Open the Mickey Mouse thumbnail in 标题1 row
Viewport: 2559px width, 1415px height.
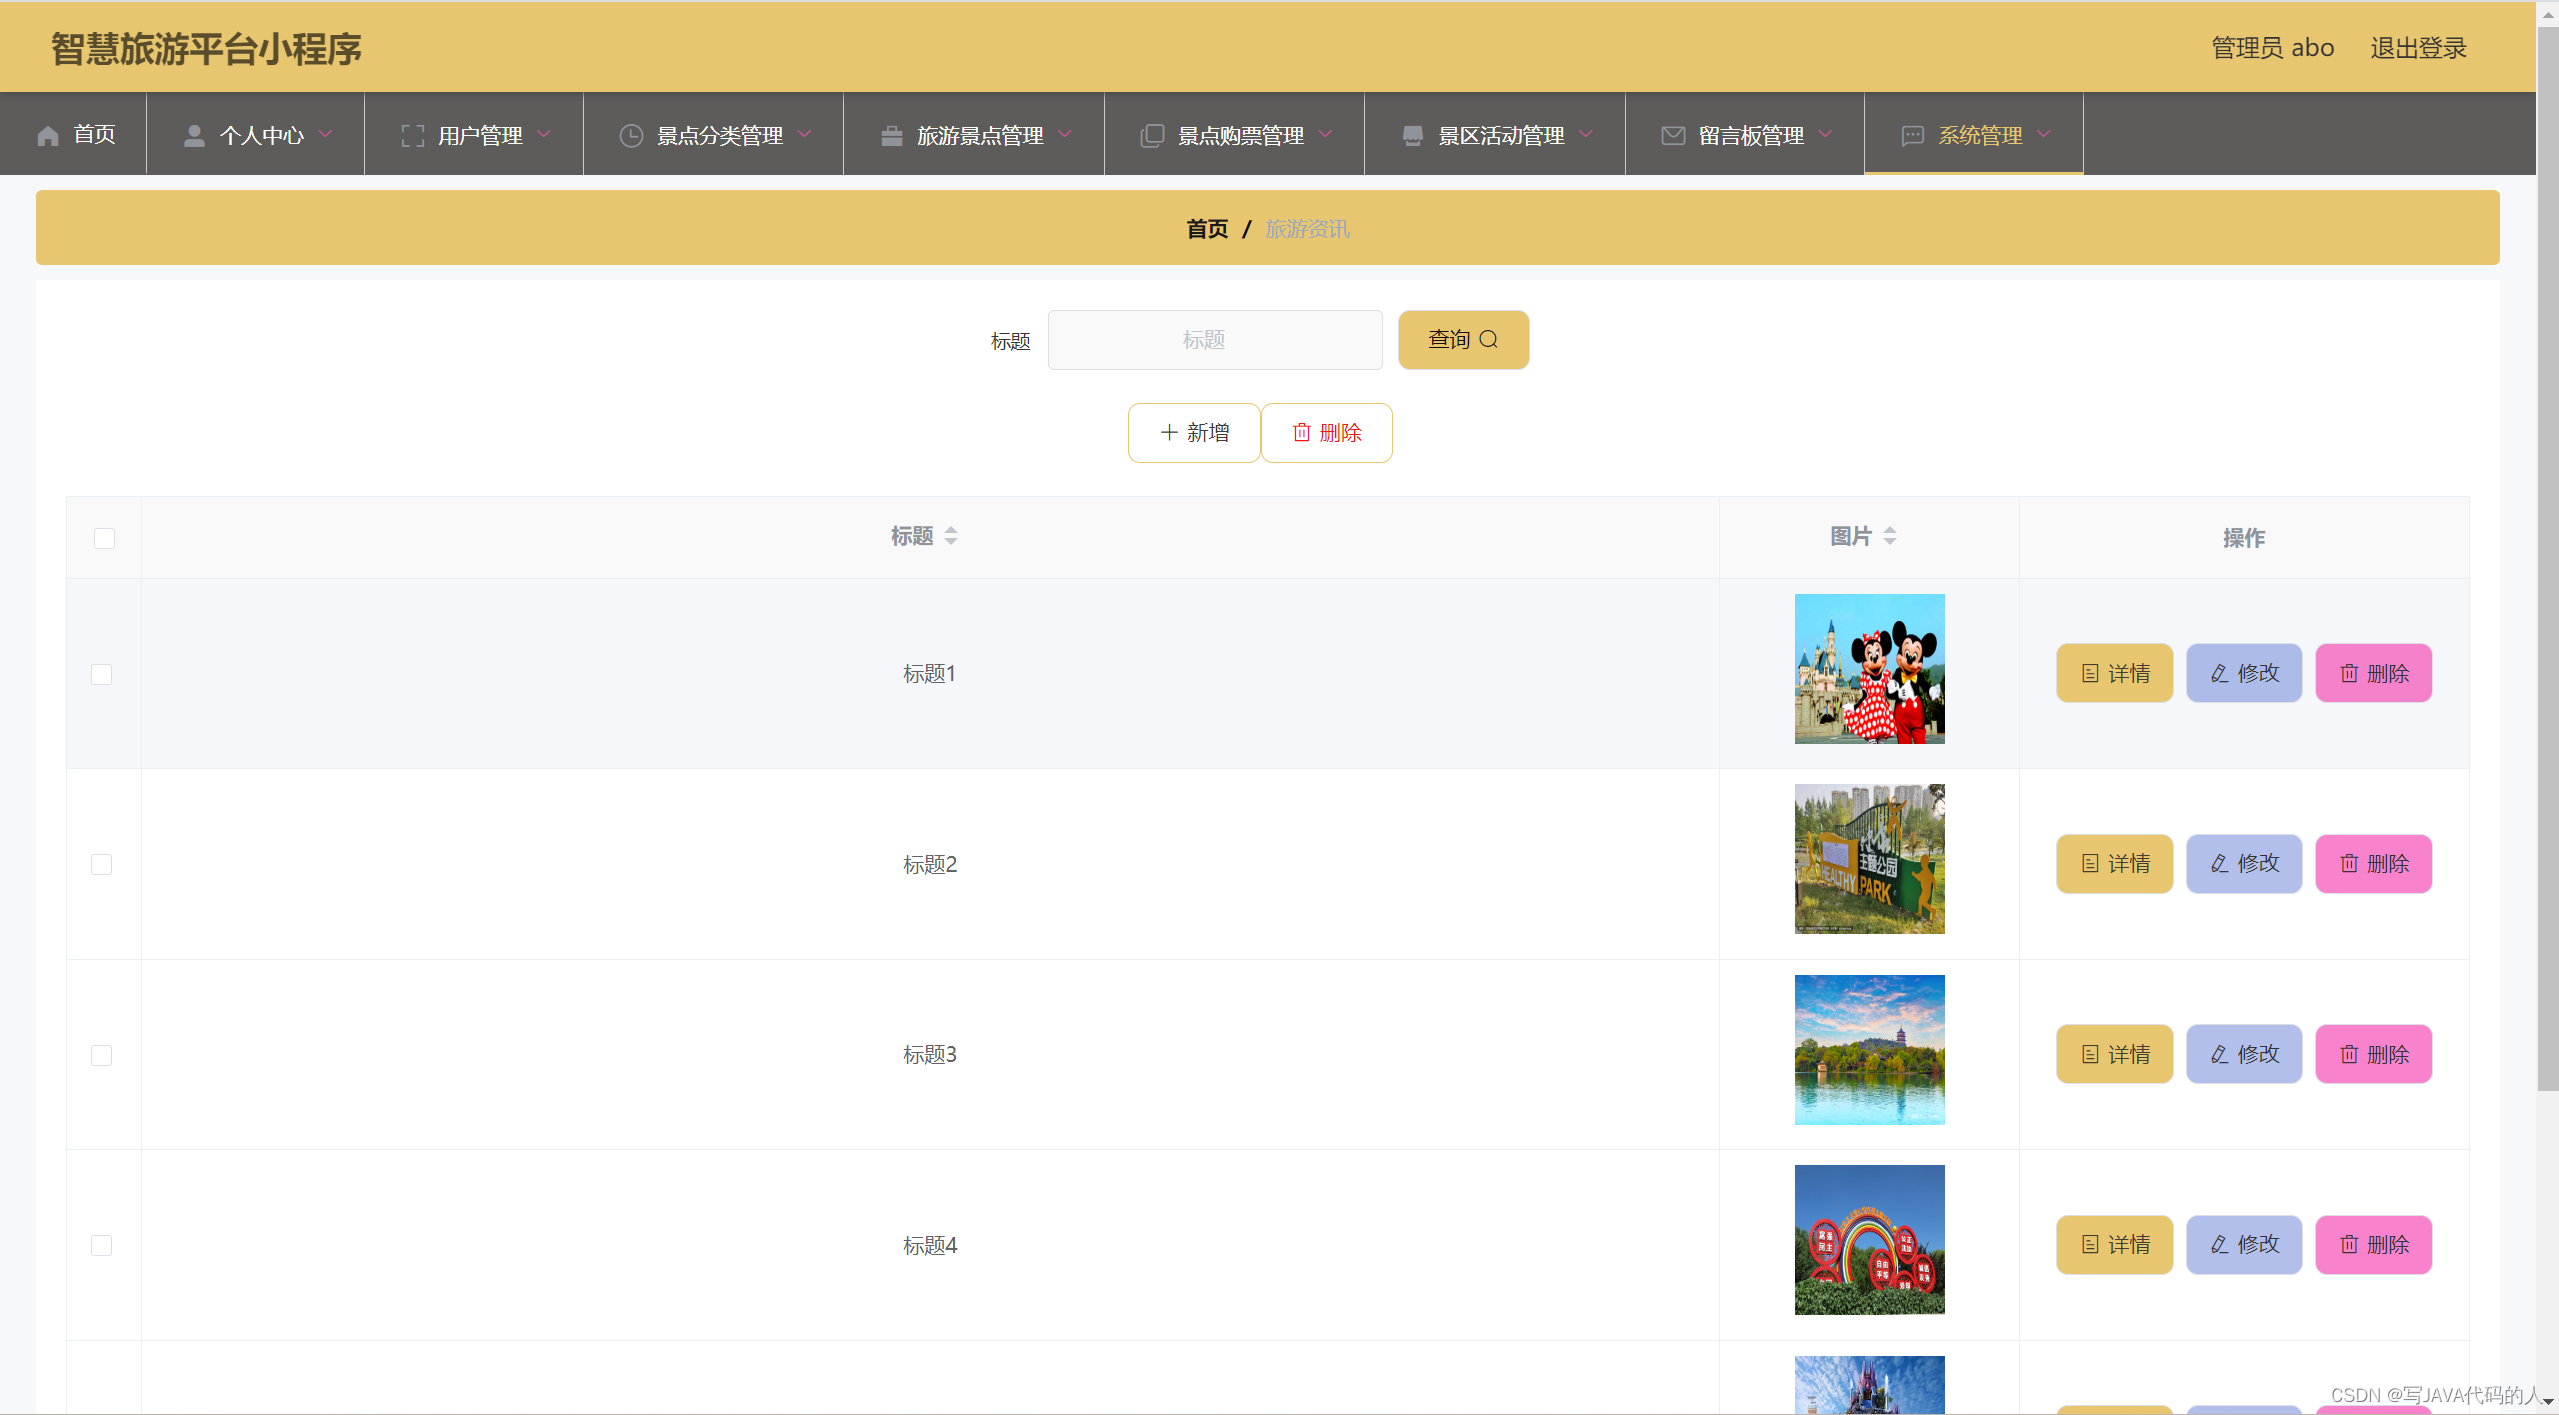[x=1869, y=668]
